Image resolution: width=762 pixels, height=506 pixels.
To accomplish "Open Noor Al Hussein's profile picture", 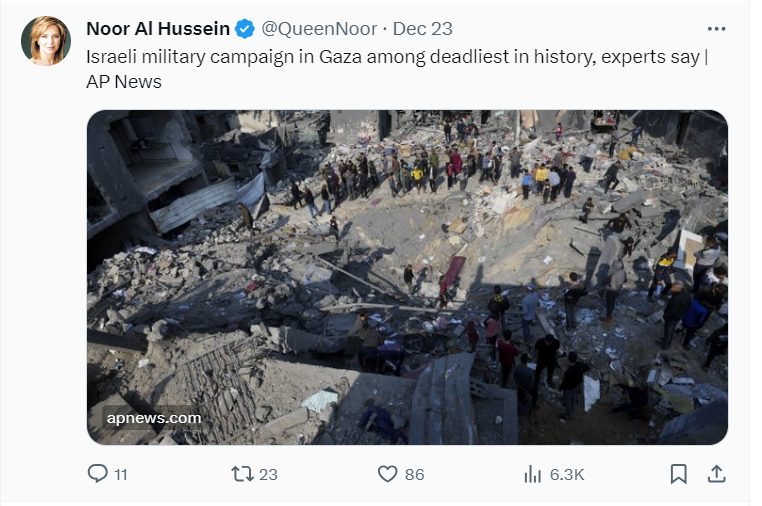I will click(46, 41).
